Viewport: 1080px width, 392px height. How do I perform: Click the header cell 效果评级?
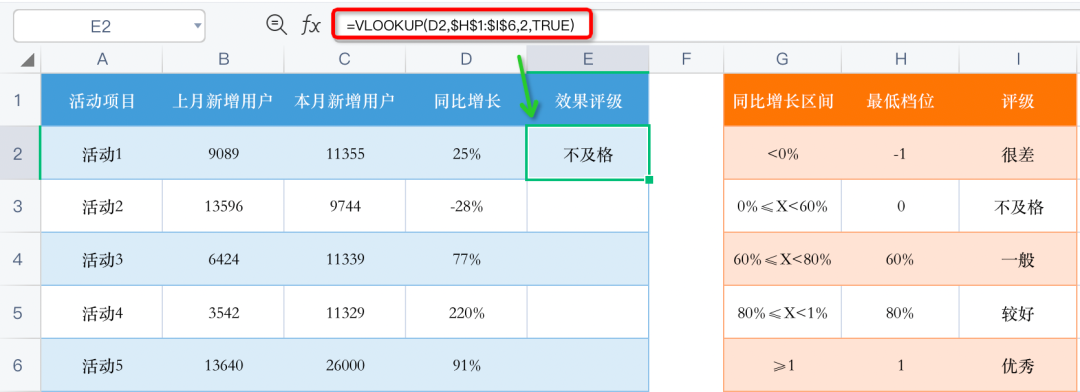(588, 100)
